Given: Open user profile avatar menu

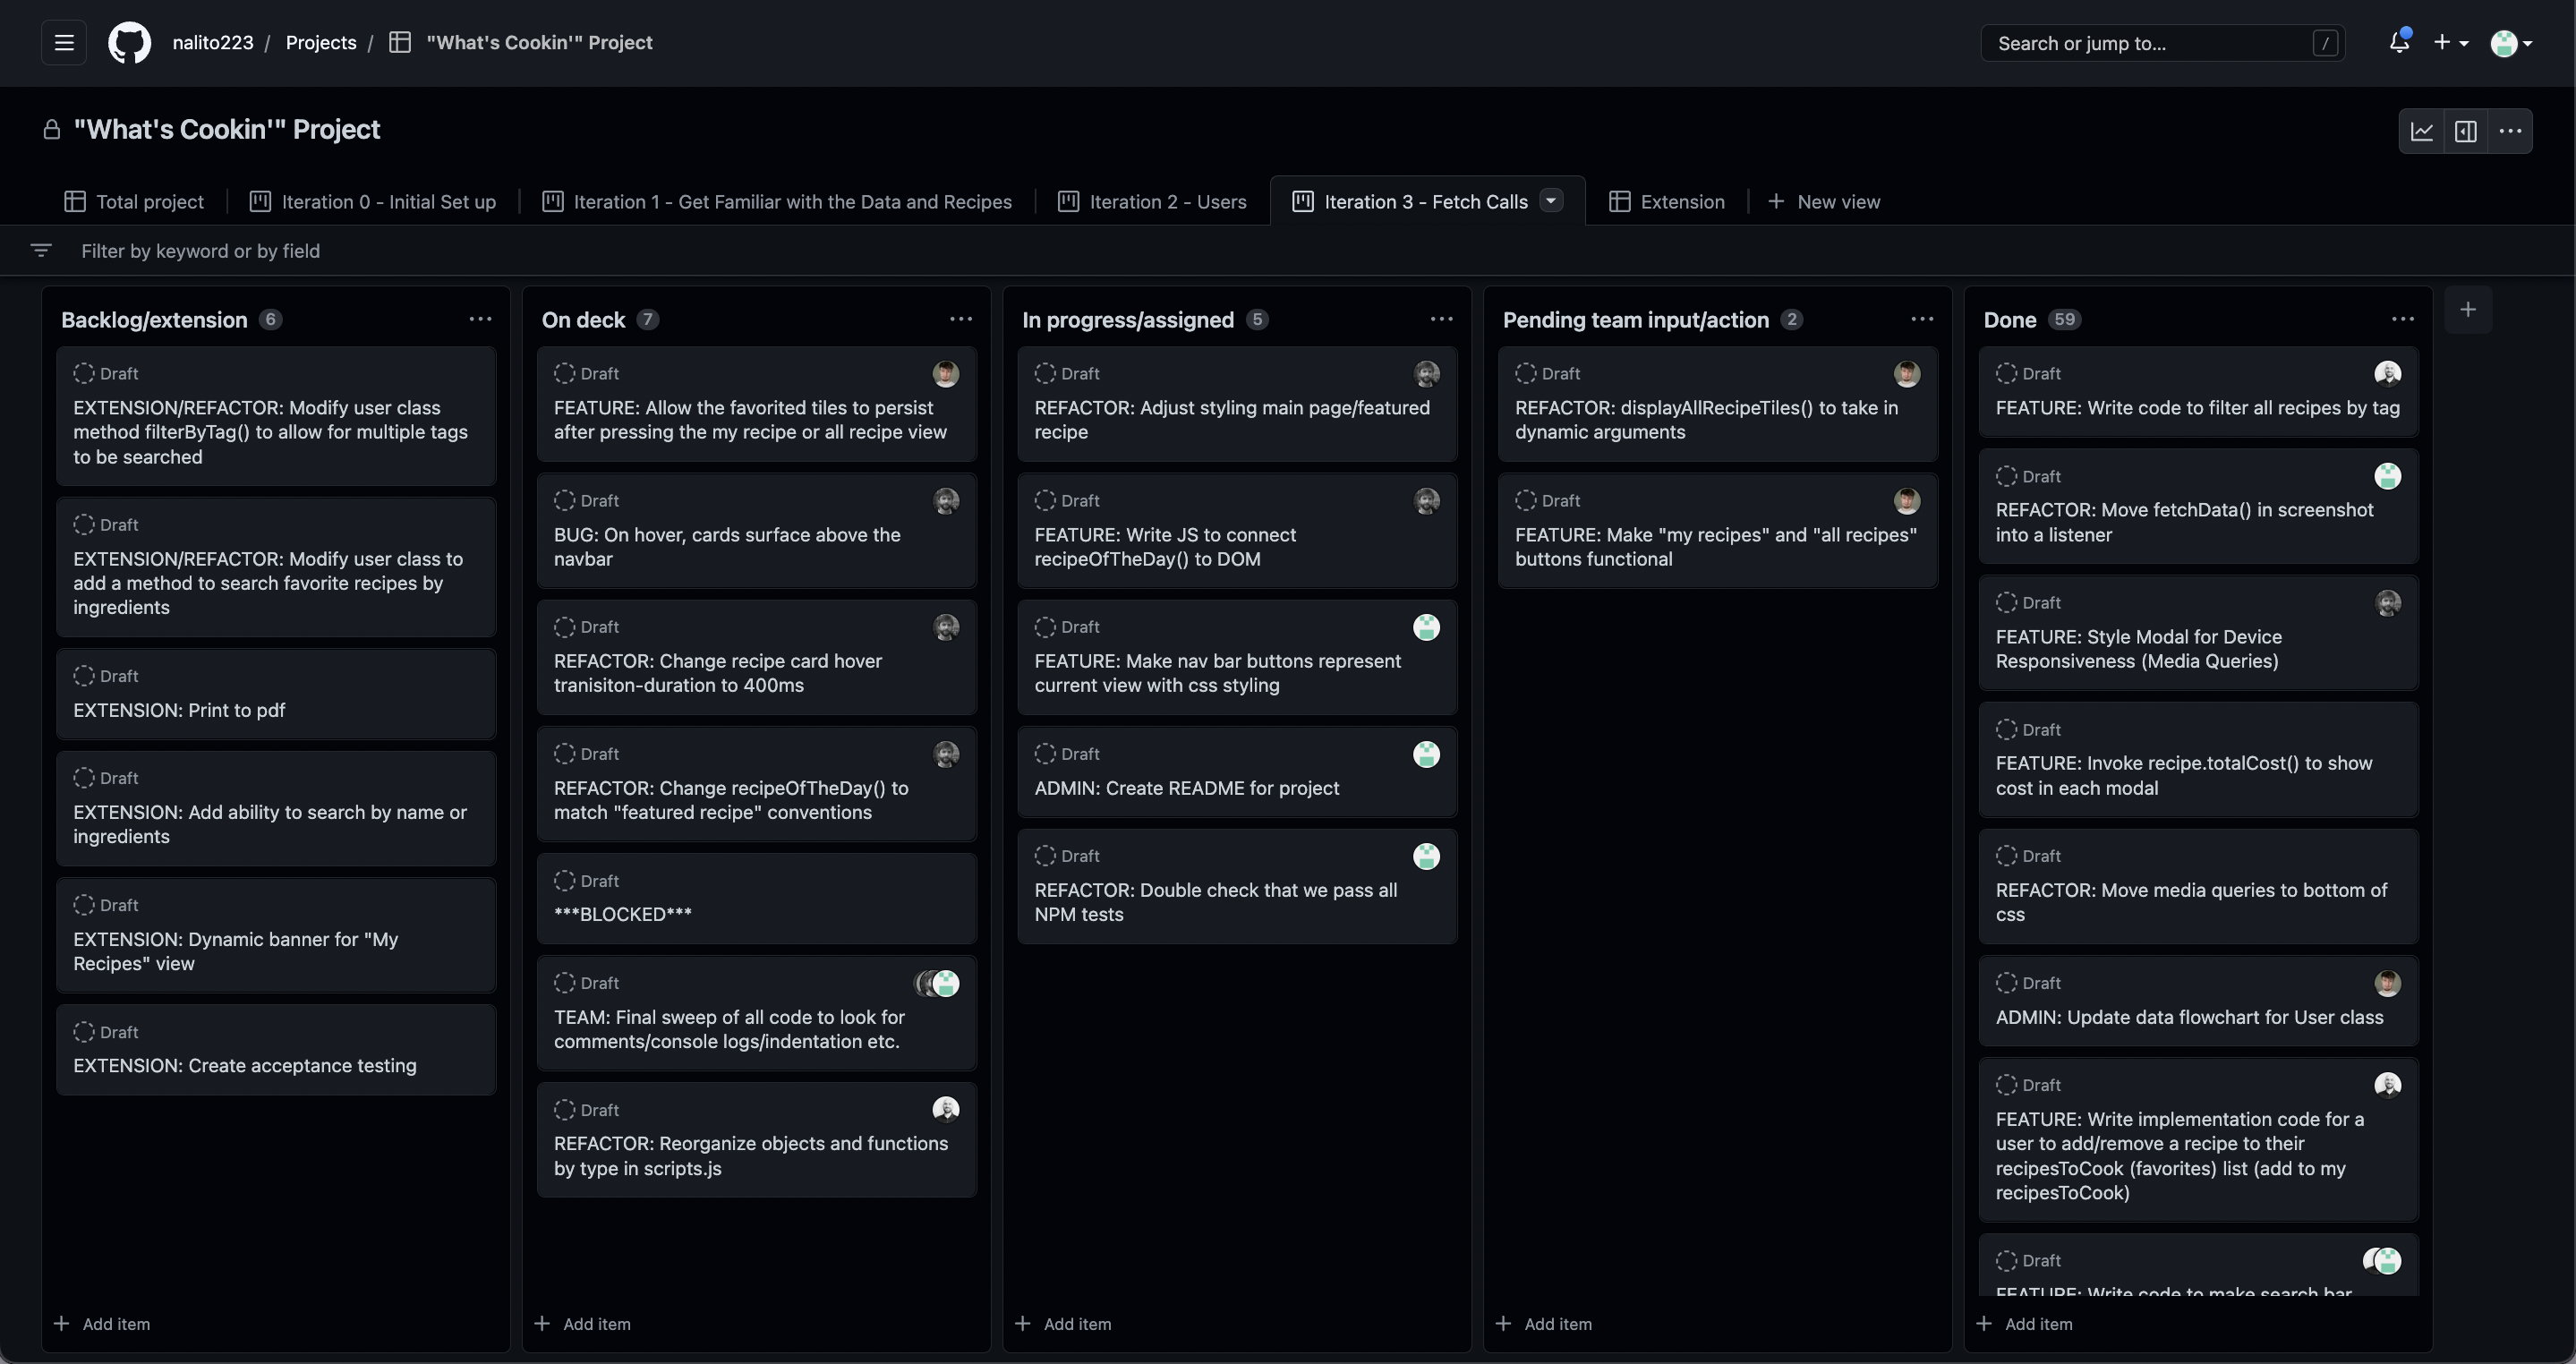Looking at the screenshot, I should pyautogui.click(x=2511, y=43).
